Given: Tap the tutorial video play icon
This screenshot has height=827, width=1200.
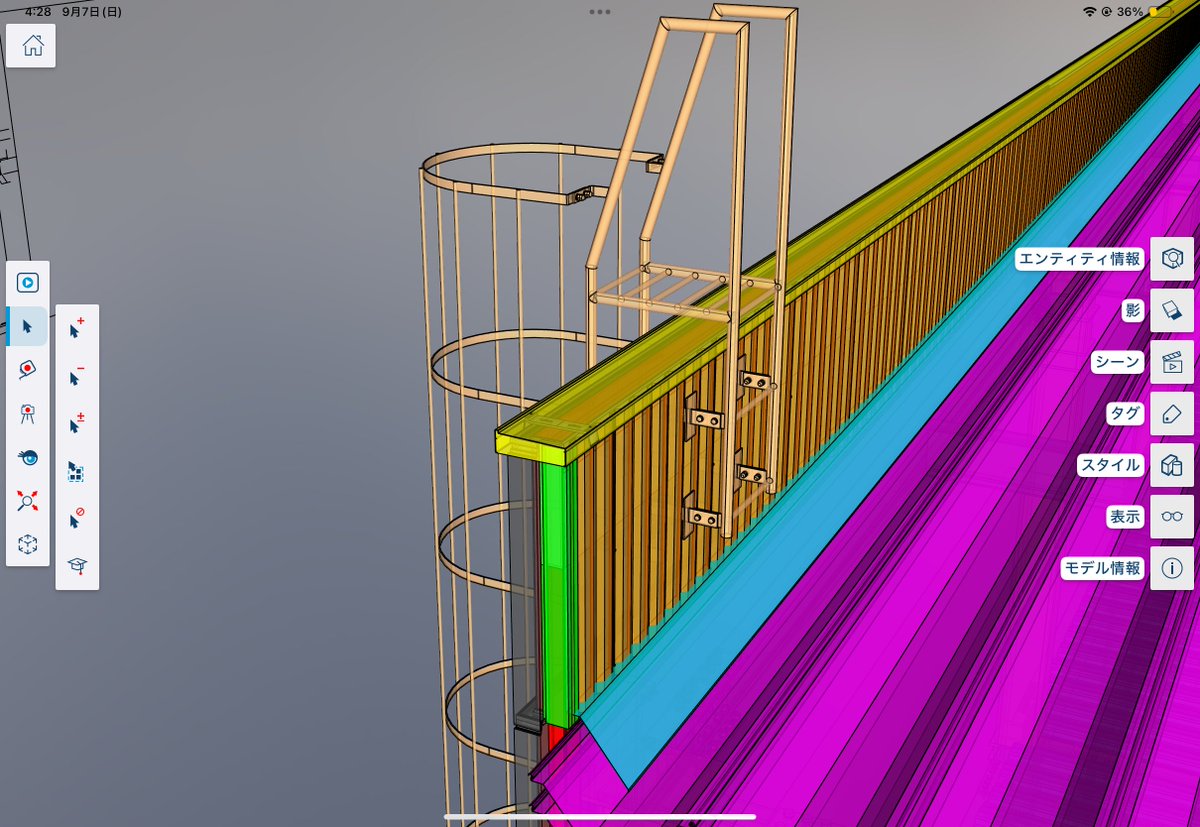Looking at the screenshot, I should click(27, 281).
